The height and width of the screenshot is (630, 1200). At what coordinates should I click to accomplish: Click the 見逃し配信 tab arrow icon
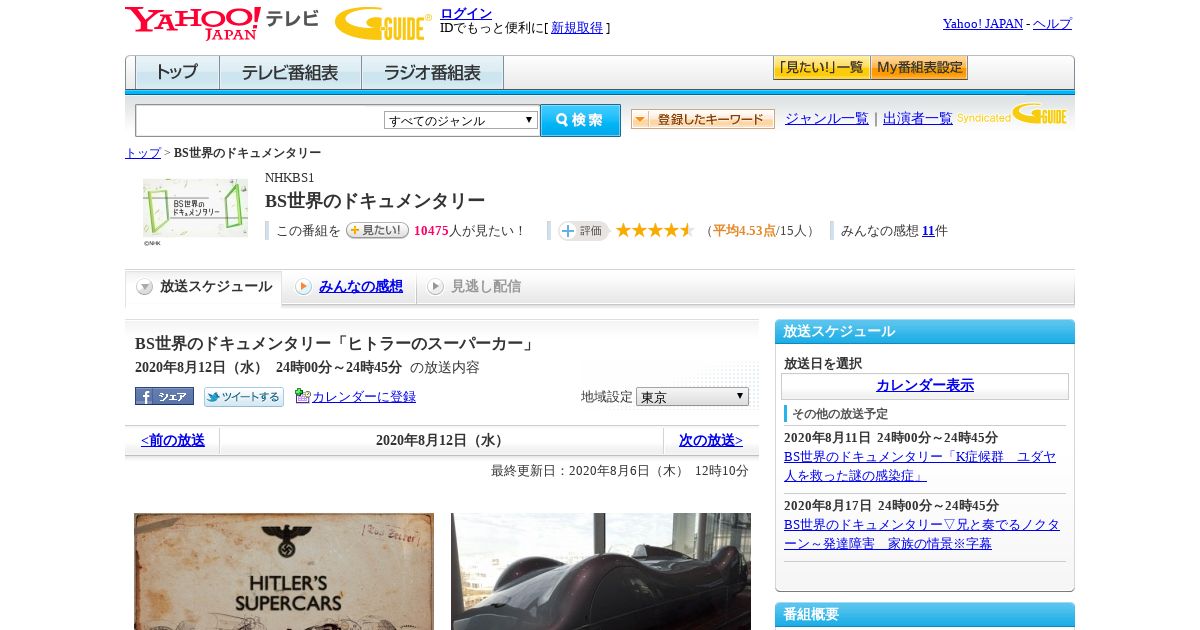pos(435,287)
